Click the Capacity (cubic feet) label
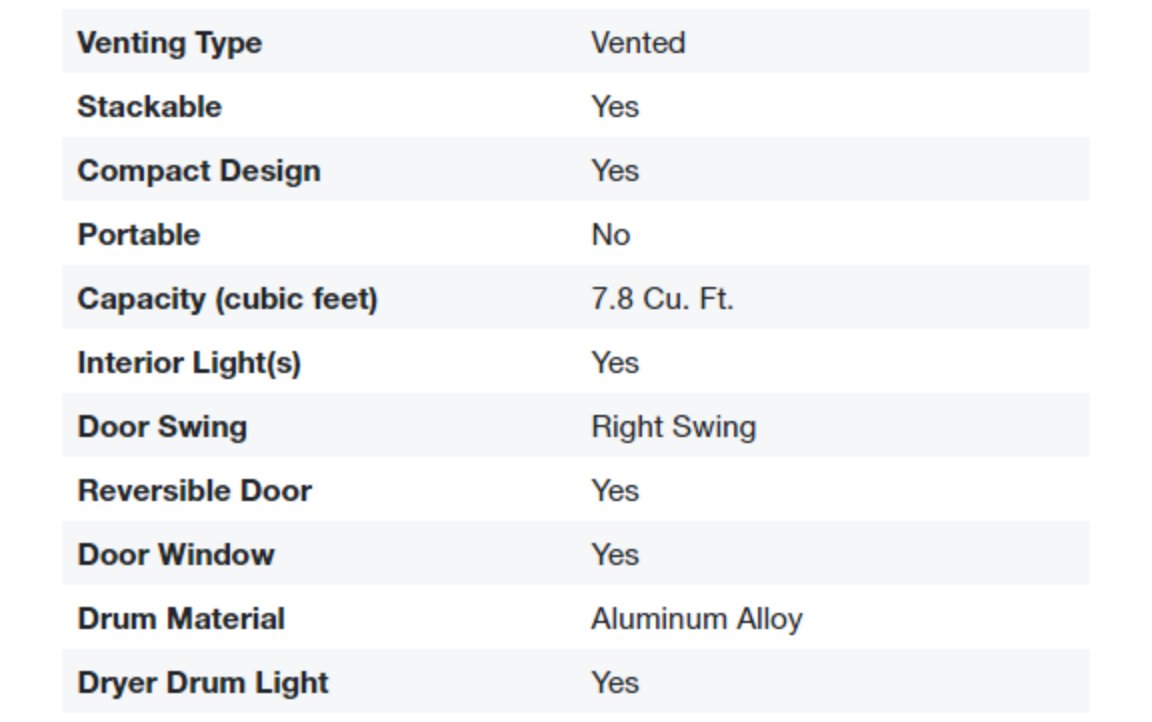Image resolution: width=1152 pixels, height=722 pixels. click(227, 299)
